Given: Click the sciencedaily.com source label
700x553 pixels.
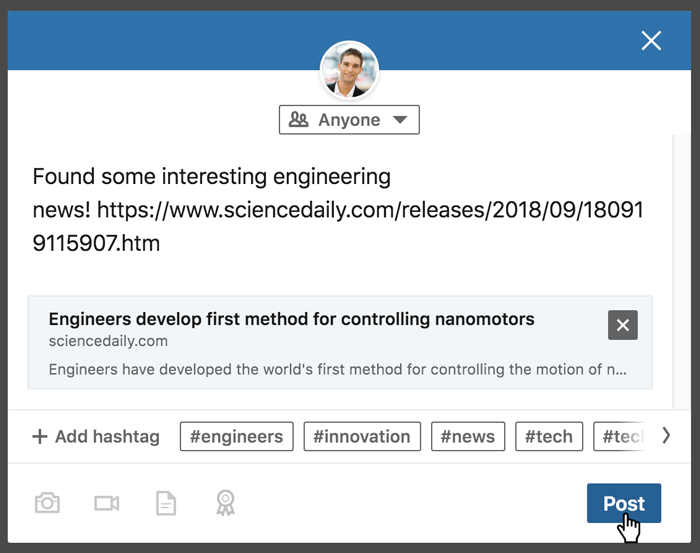Looking at the screenshot, I should click(x=108, y=341).
